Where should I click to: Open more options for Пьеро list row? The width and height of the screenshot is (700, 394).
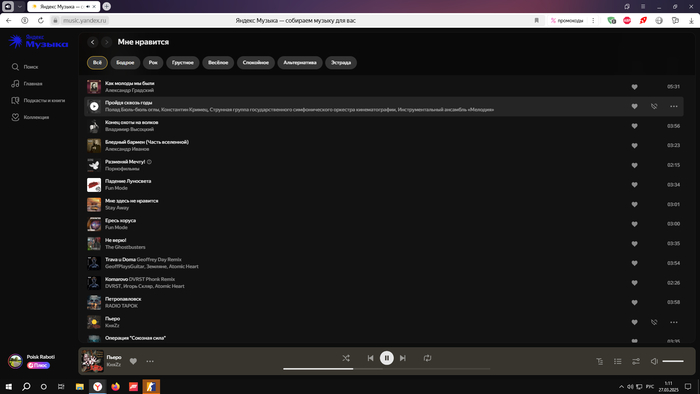tap(674, 322)
